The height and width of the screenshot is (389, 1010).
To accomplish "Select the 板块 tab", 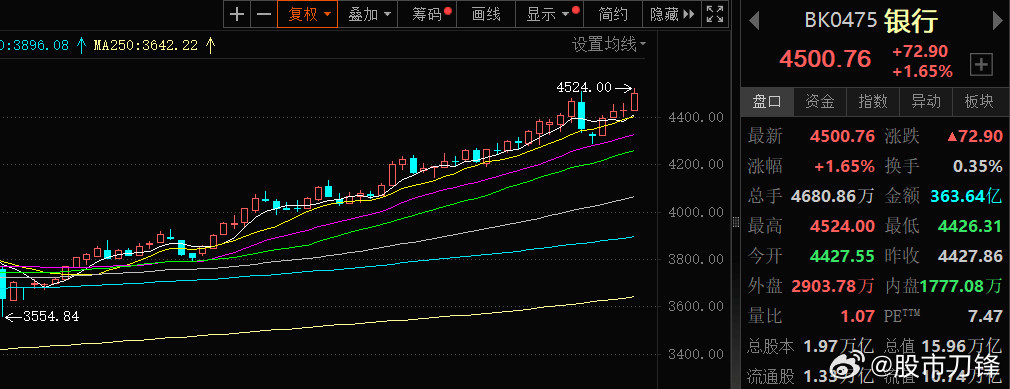I will pos(978,101).
